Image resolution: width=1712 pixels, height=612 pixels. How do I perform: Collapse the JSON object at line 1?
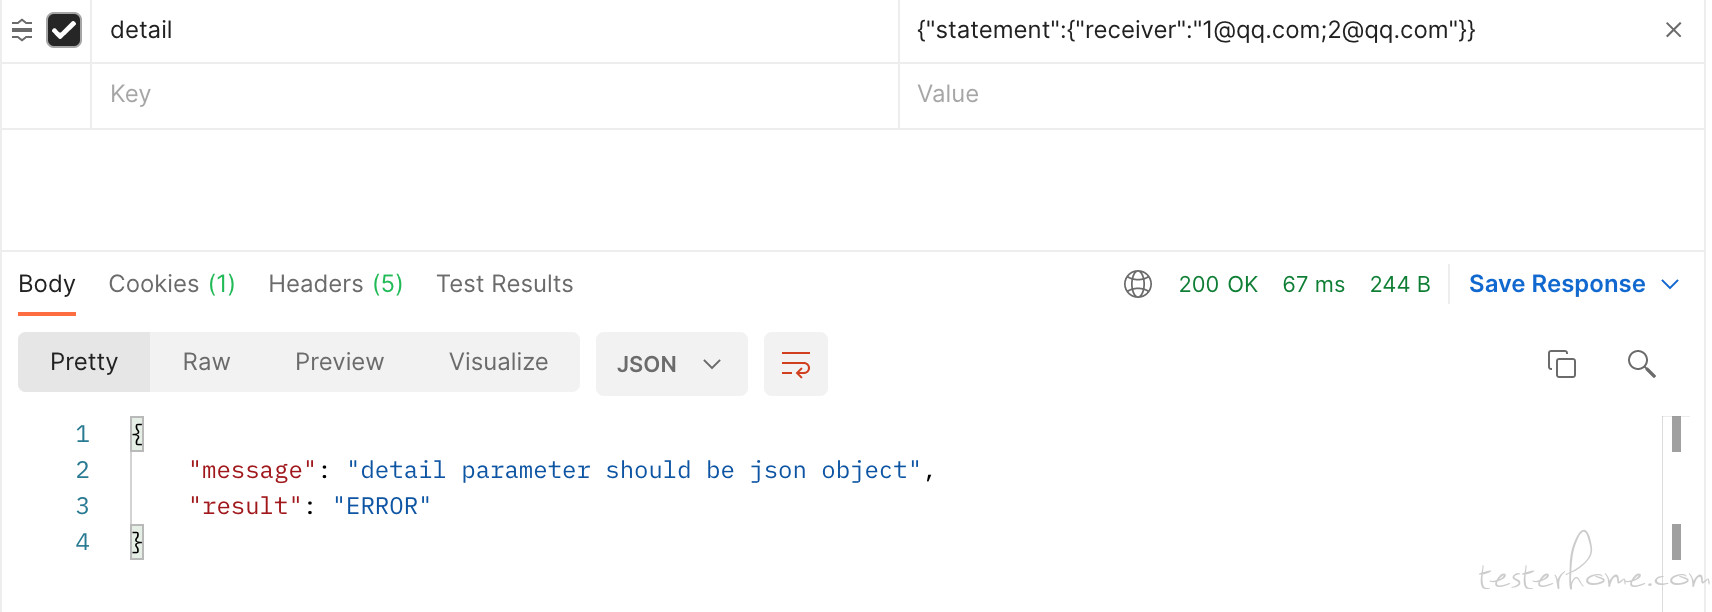pyautogui.click(x=137, y=434)
